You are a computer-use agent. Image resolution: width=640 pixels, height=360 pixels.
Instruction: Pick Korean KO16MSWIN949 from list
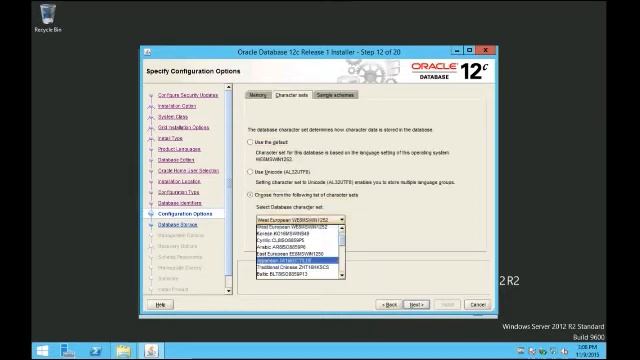(x=297, y=234)
